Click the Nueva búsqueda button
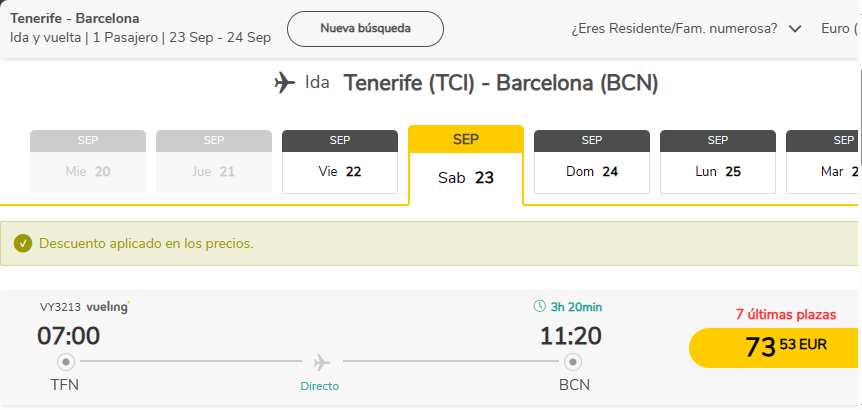Viewport: 862px width, 410px height. [x=366, y=29]
